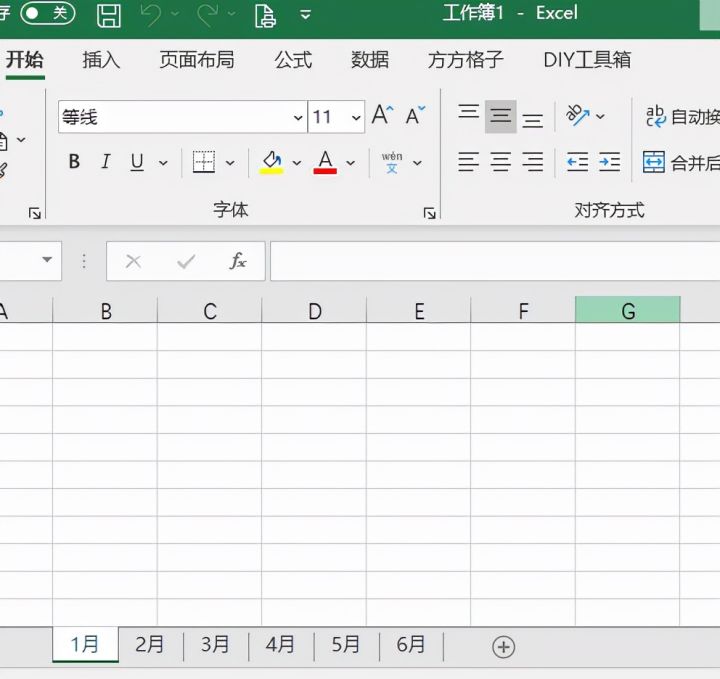Screen dimensions: 720x679
Task: Open the 数据 ribbon tab
Action: coord(370,60)
